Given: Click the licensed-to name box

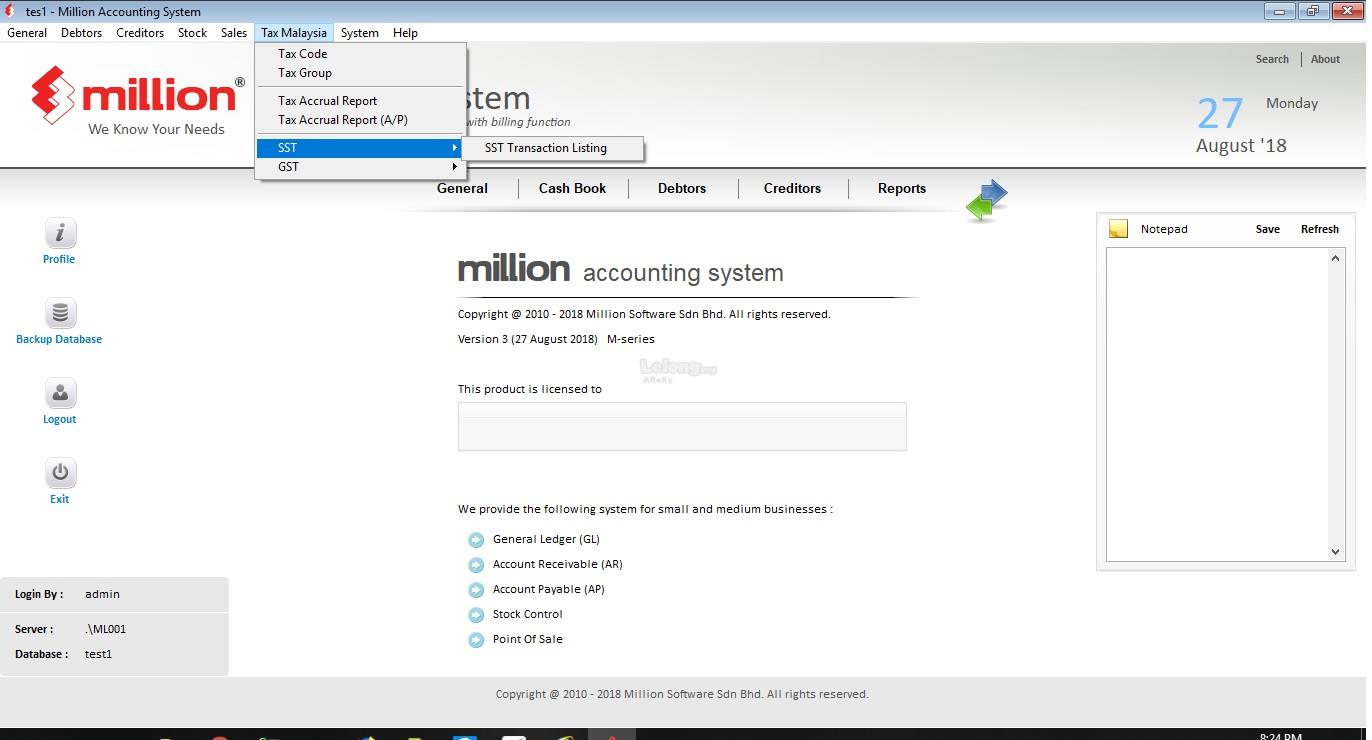Looking at the screenshot, I should point(682,427).
